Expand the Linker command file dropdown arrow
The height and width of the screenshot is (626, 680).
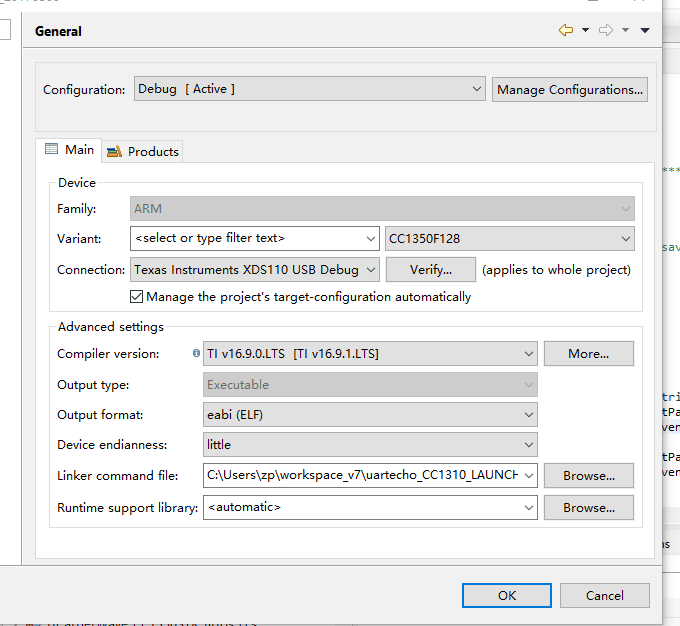coord(529,476)
